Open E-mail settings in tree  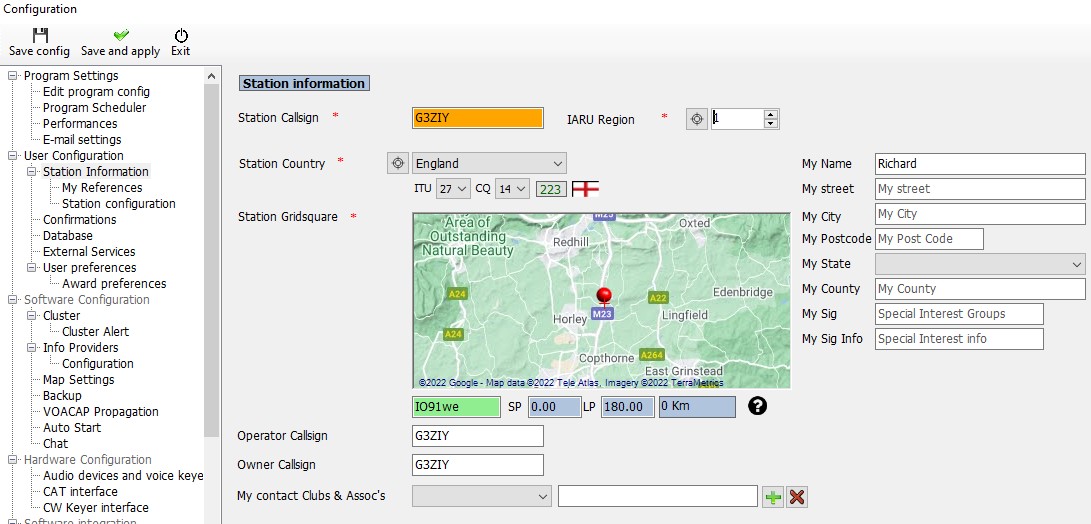click(x=82, y=139)
